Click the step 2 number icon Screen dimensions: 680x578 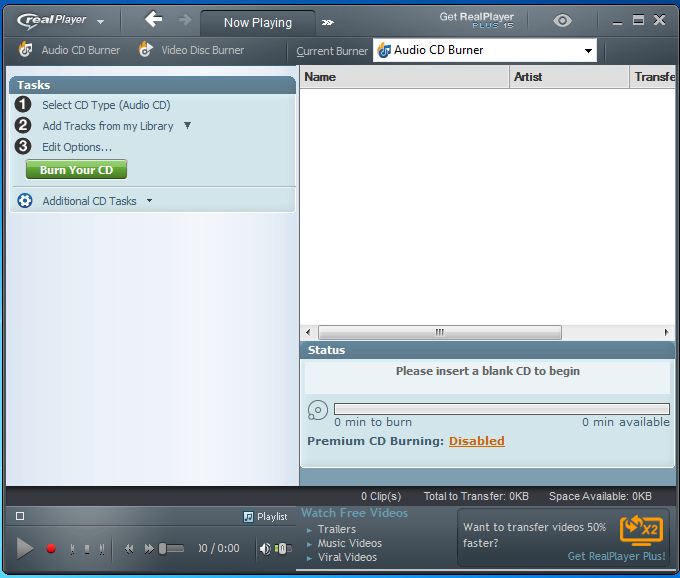23,125
